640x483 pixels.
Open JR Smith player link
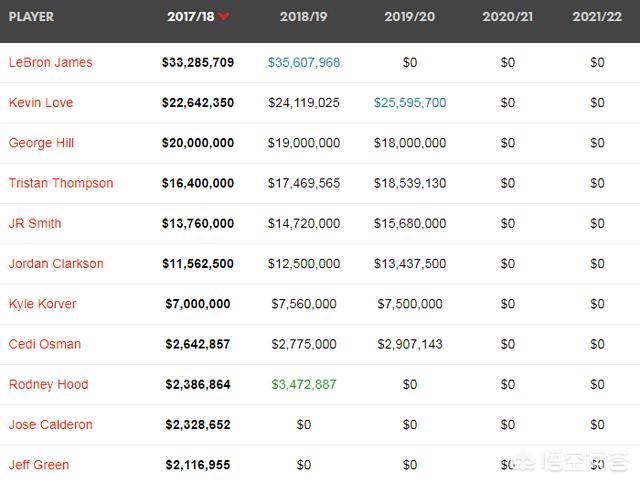[35, 224]
